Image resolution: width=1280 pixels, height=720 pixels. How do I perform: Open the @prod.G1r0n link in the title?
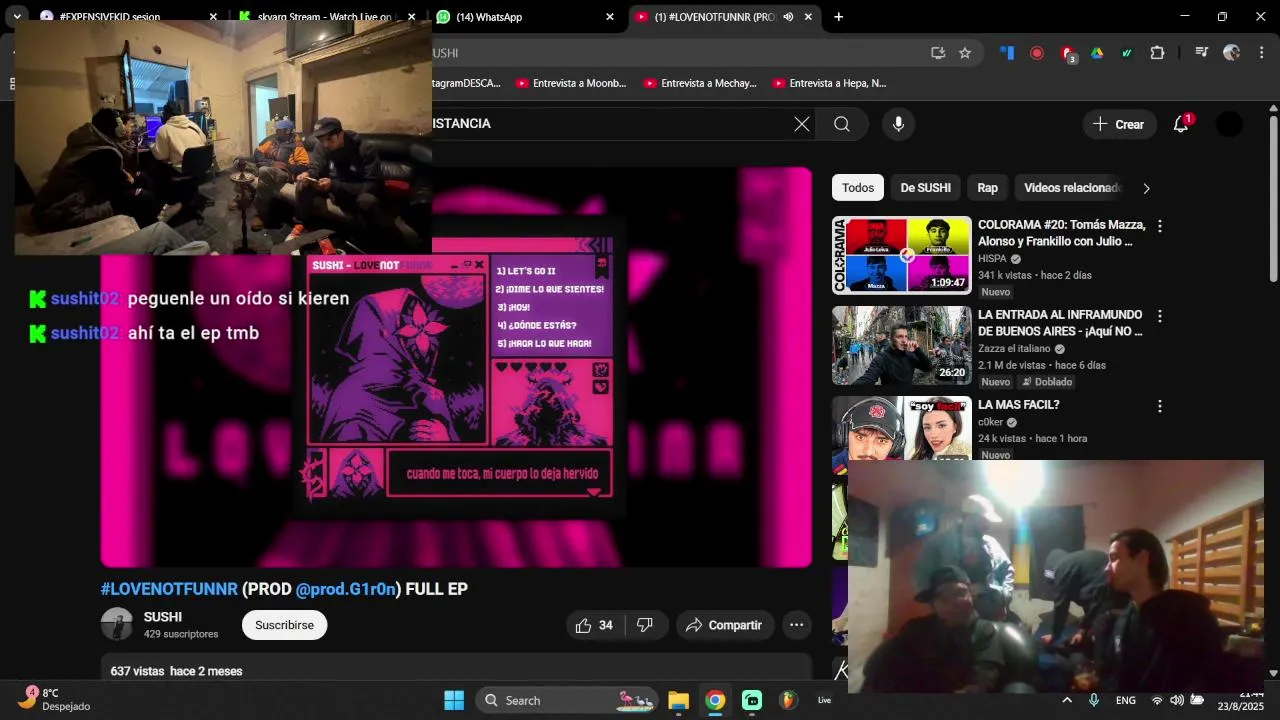pos(346,589)
